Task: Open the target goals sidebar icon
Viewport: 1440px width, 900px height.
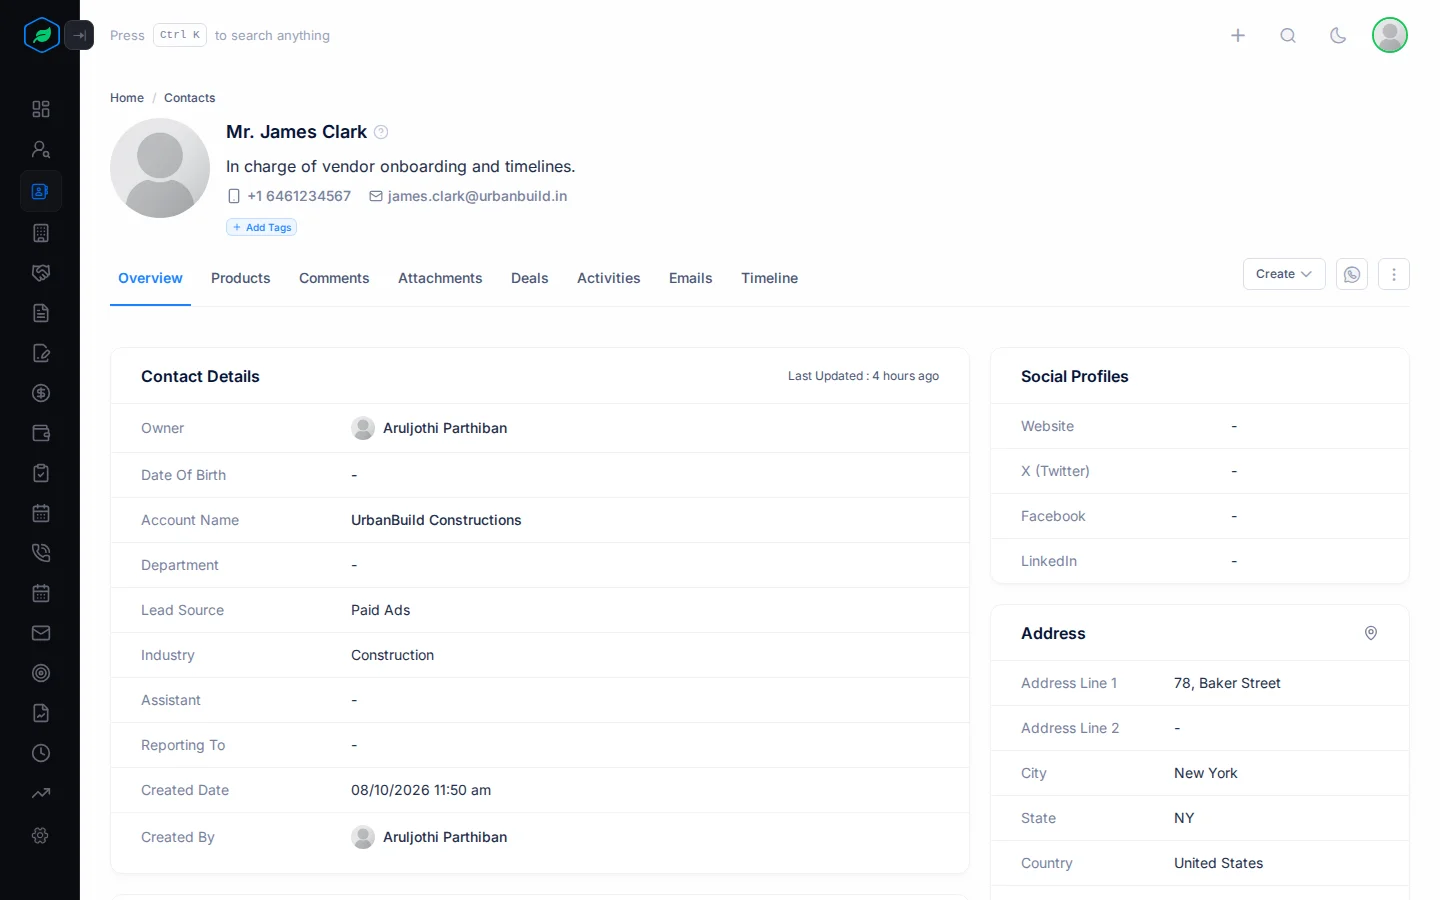Action: [41, 673]
